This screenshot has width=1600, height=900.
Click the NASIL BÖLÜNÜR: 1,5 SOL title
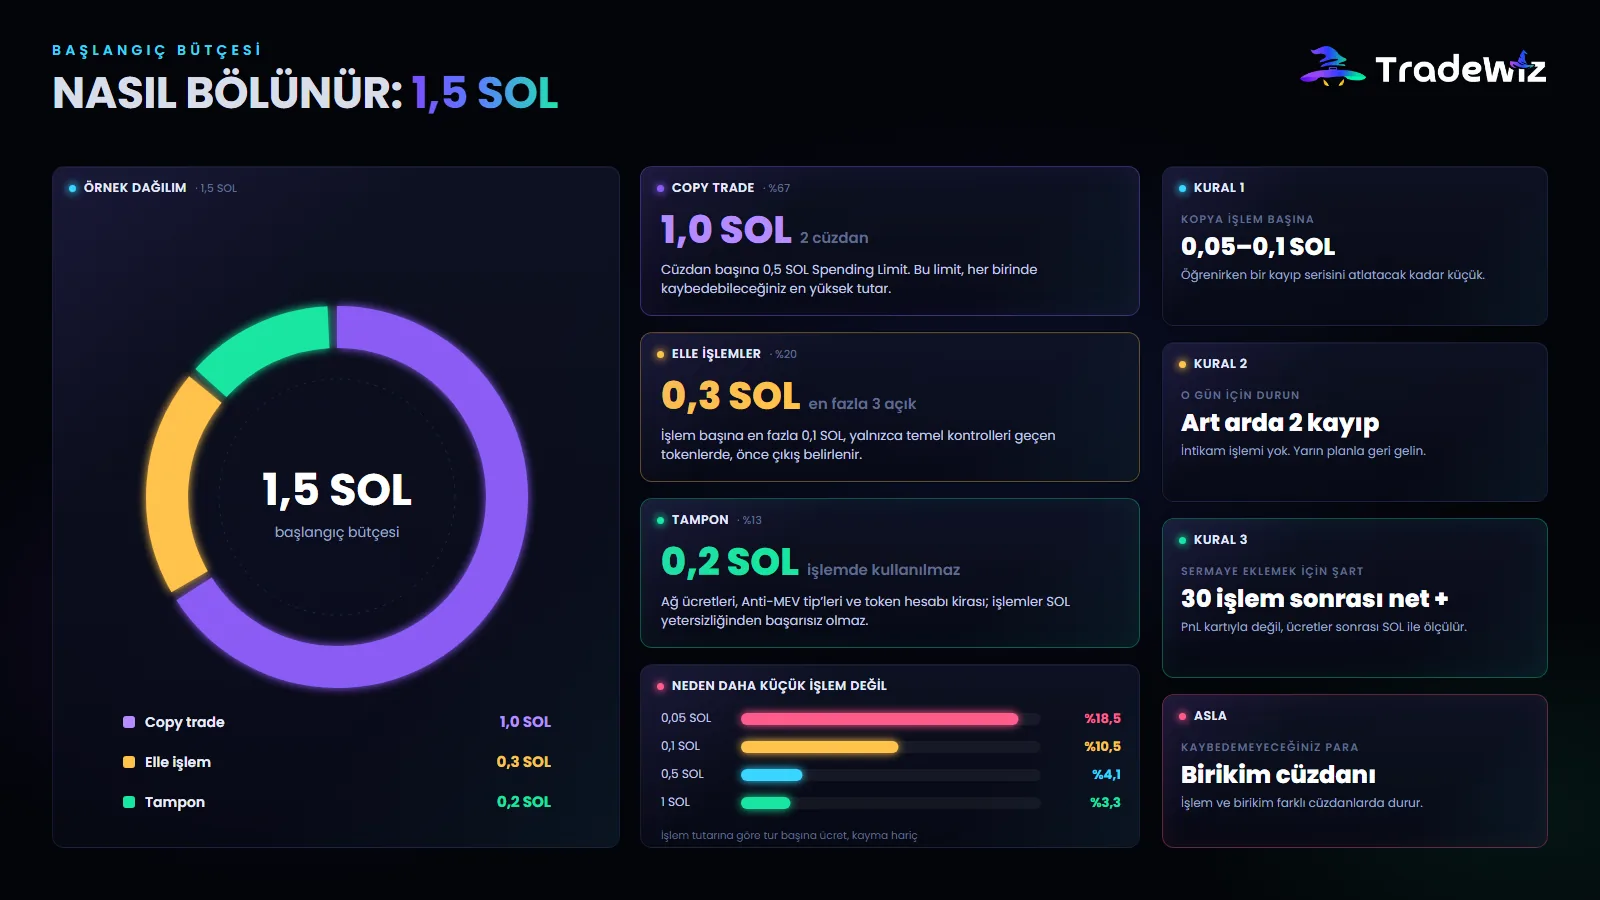[x=305, y=93]
